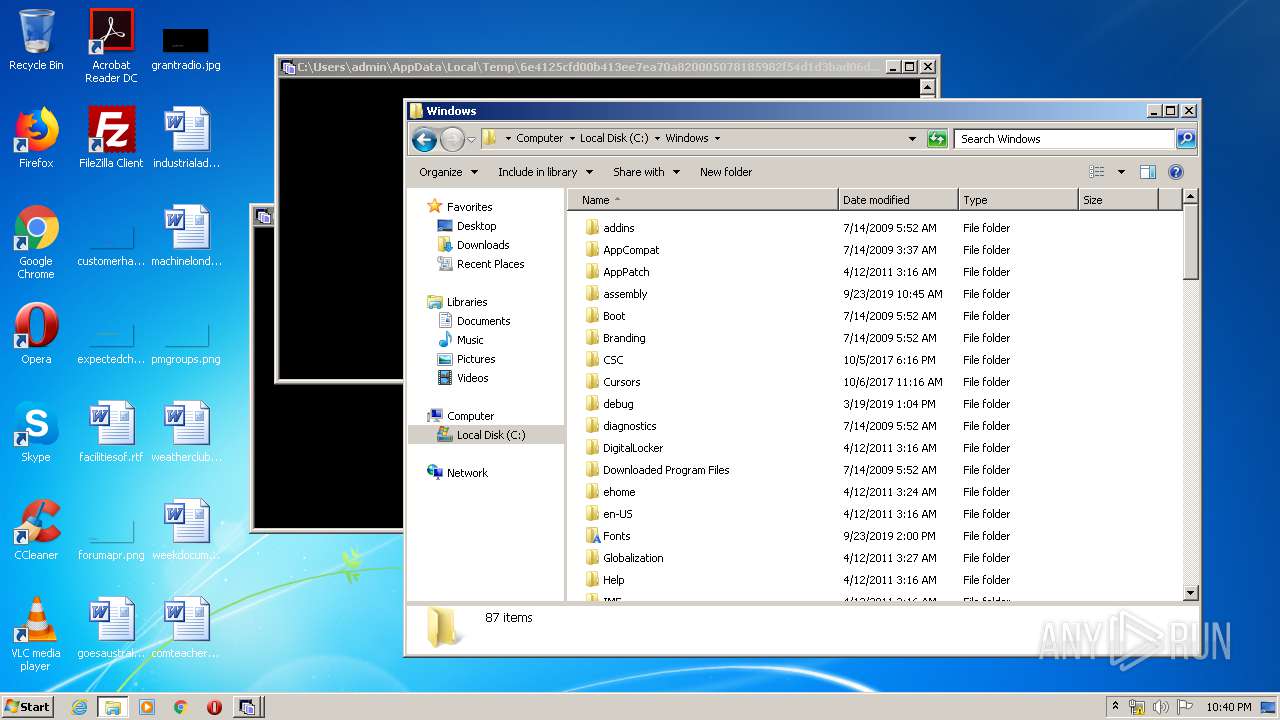This screenshot has width=1280, height=720.
Task: Open the Explorer help icon
Action: tap(1176, 172)
